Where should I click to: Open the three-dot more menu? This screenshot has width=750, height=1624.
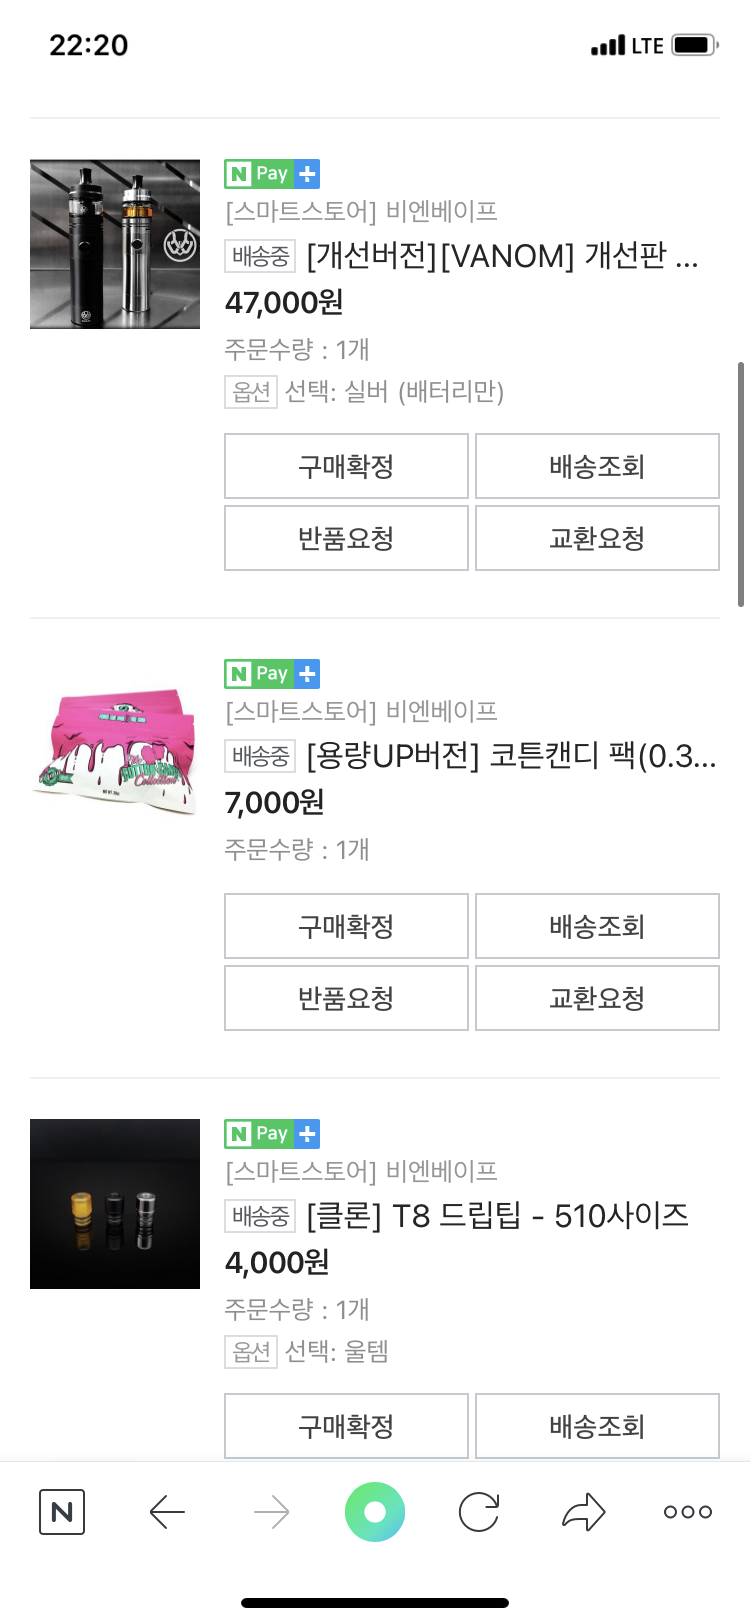pos(688,1511)
